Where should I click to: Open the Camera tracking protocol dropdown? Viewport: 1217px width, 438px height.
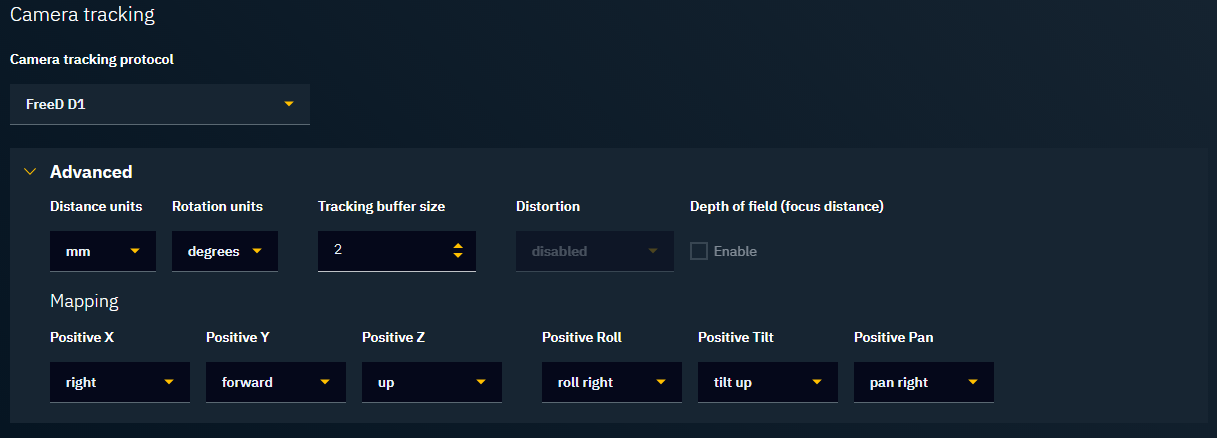[x=159, y=104]
